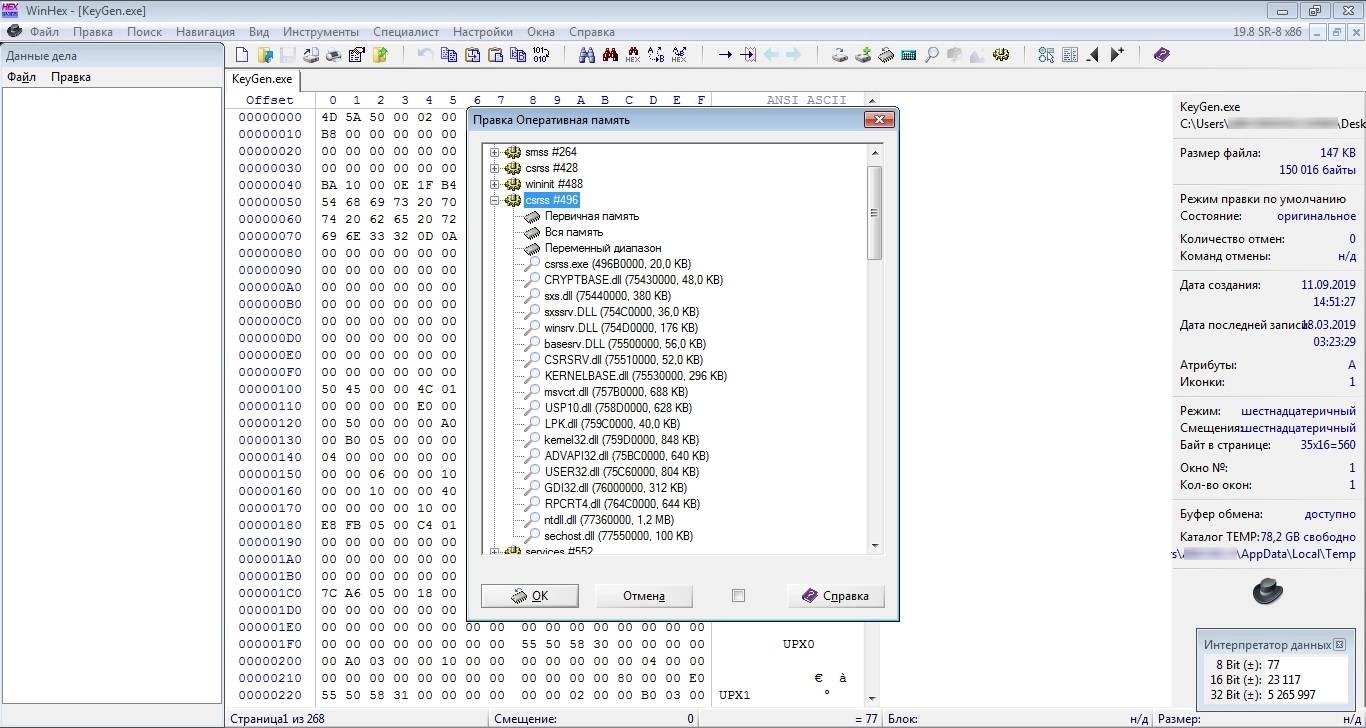Click the clone disk icon with green plus
Image resolution: width=1366 pixels, height=728 pixels.
pos(863,55)
